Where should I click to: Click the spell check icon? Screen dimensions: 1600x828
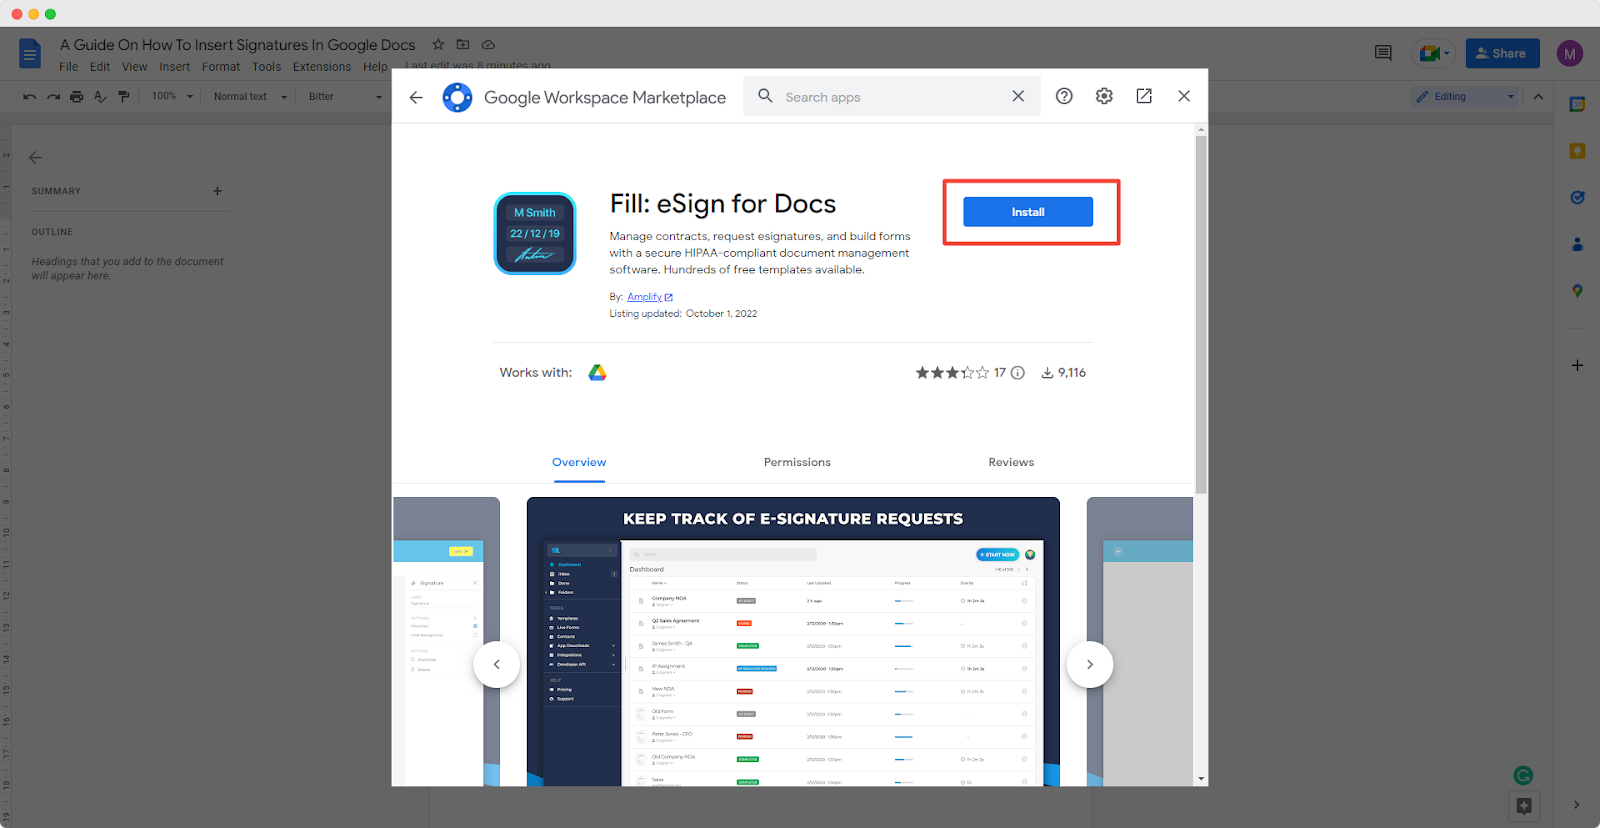[x=100, y=97]
